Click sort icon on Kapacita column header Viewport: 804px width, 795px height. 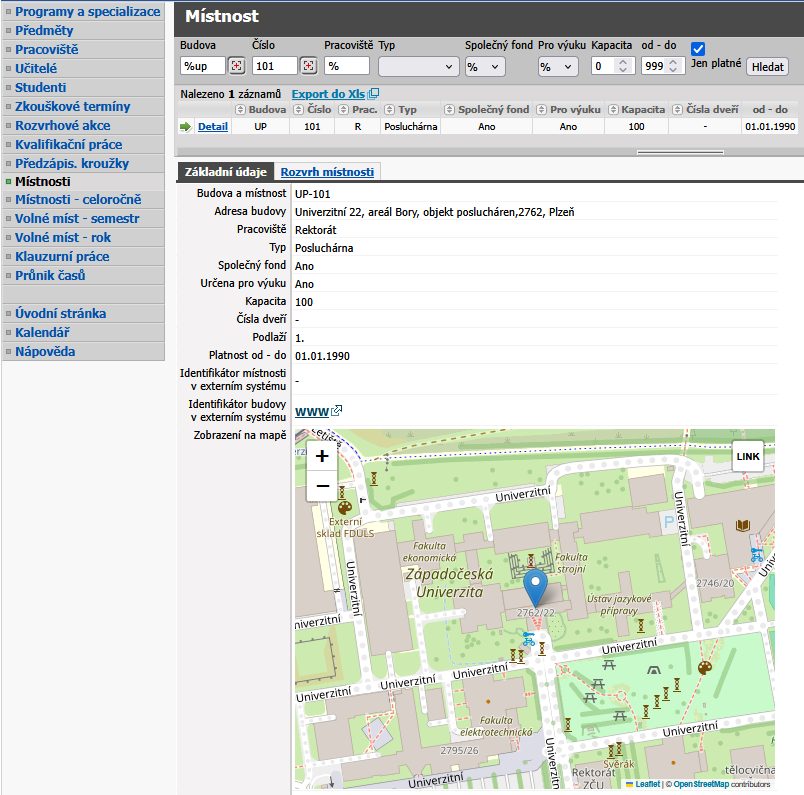614,109
